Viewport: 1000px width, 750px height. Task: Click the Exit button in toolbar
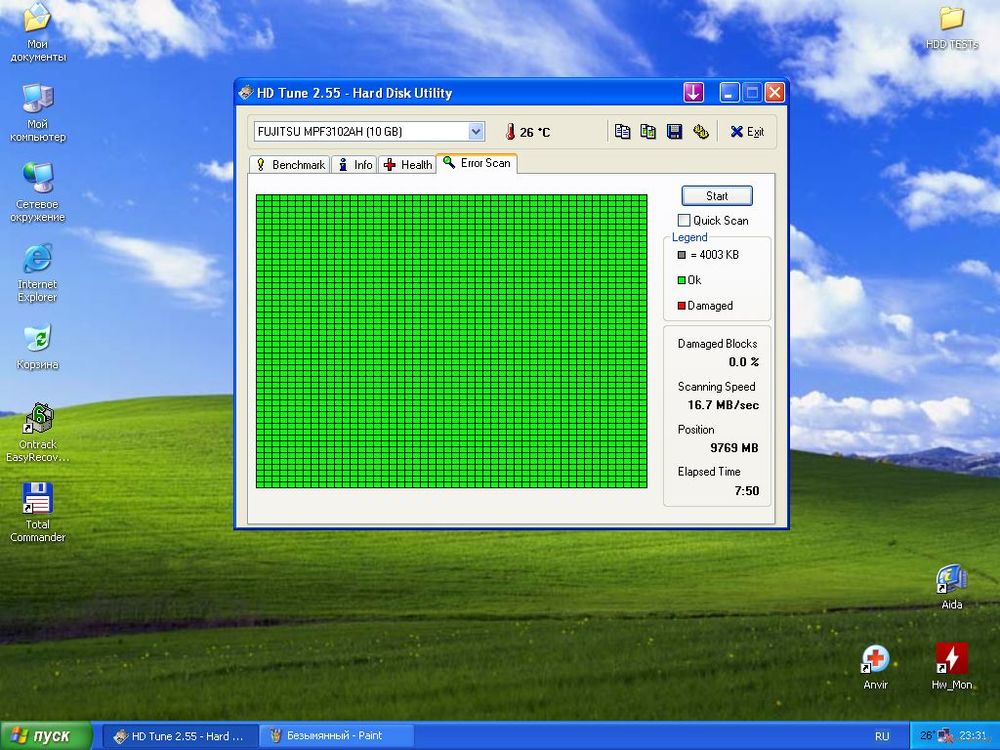[746, 132]
